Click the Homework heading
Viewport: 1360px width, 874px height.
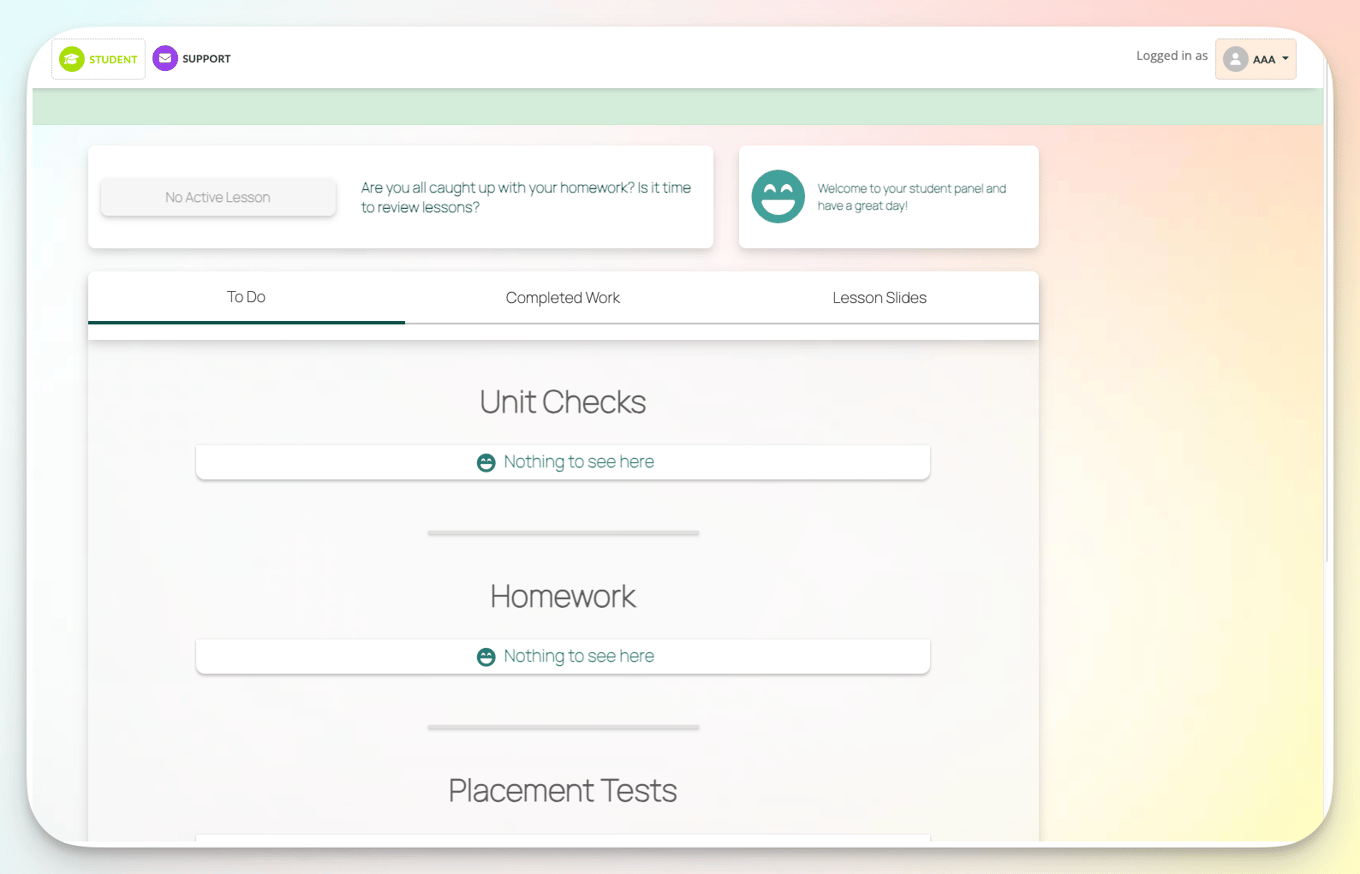(x=563, y=596)
